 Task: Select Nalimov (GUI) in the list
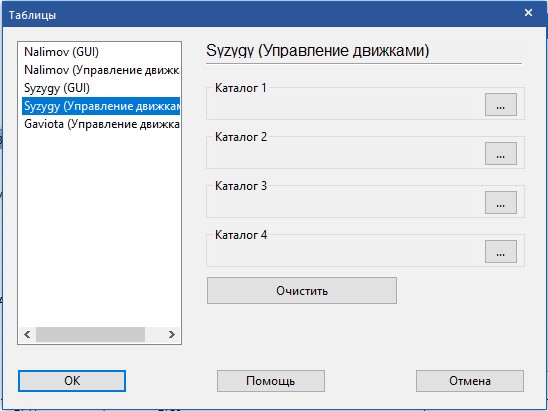point(101,52)
